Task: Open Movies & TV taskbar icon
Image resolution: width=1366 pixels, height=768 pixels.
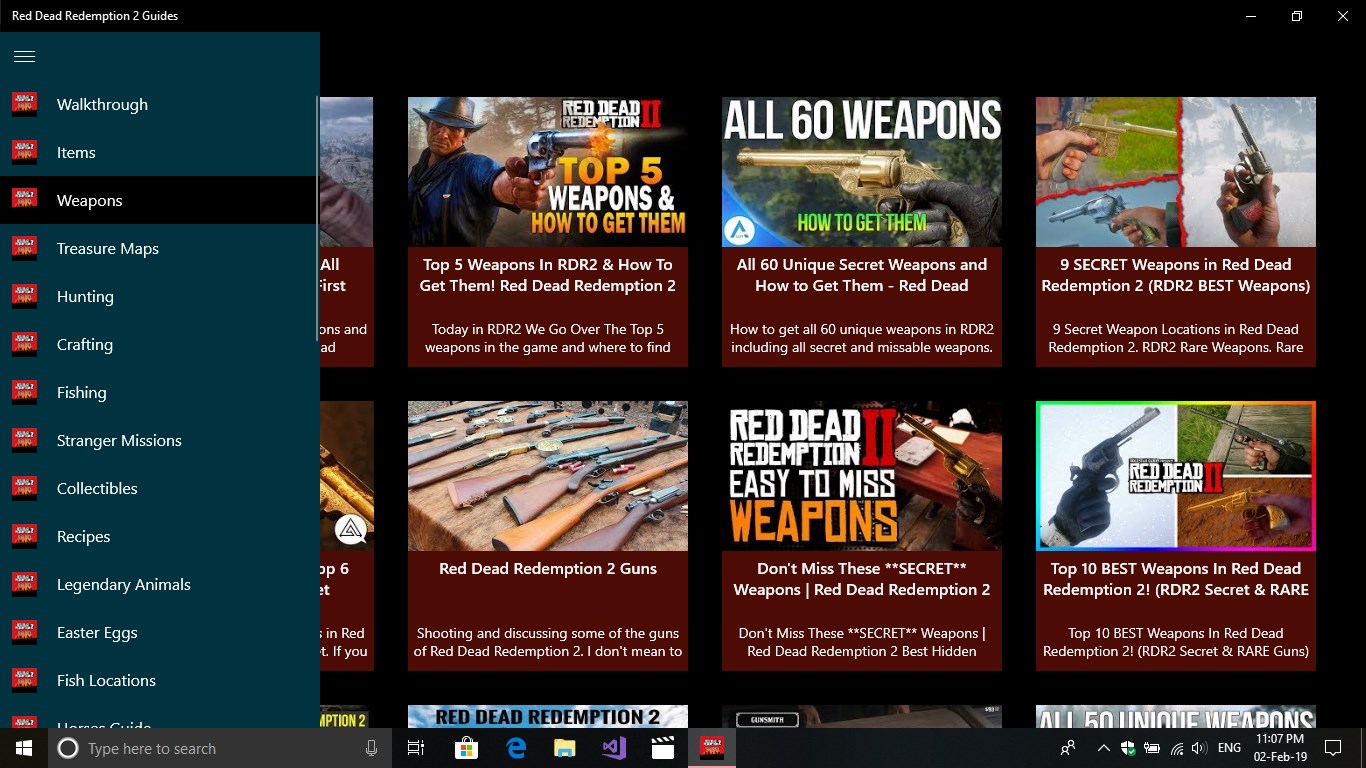Action: 662,748
